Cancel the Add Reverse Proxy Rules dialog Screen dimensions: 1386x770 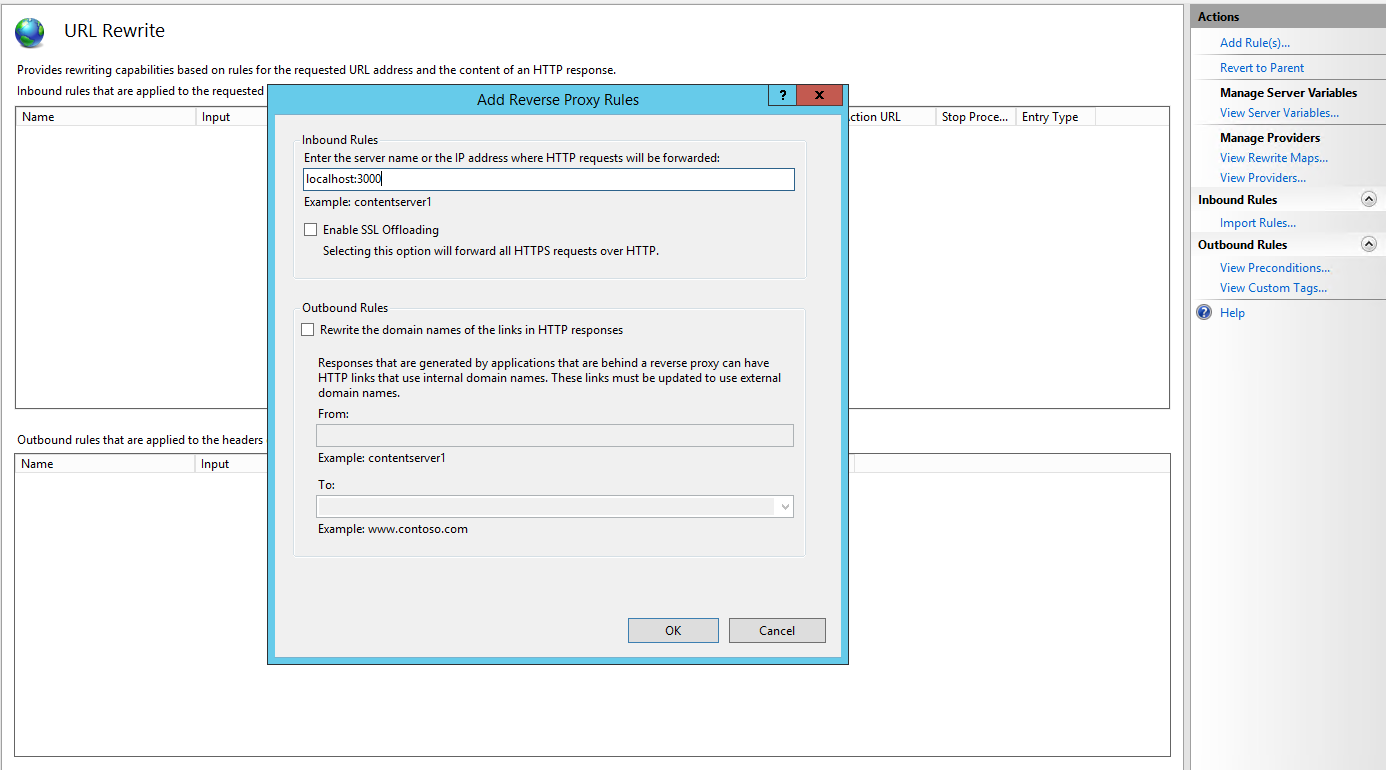pos(777,630)
